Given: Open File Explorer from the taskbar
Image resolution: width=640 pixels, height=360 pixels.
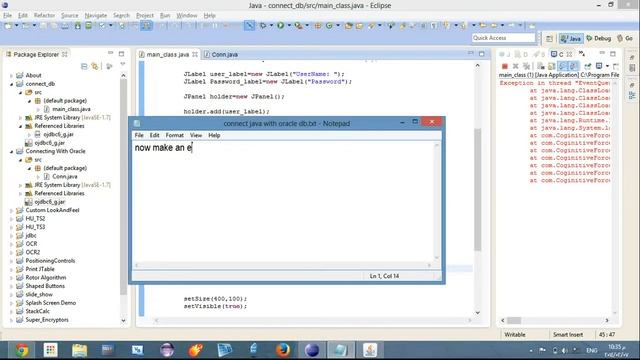Looking at the screenshot, I should point(79,350).
